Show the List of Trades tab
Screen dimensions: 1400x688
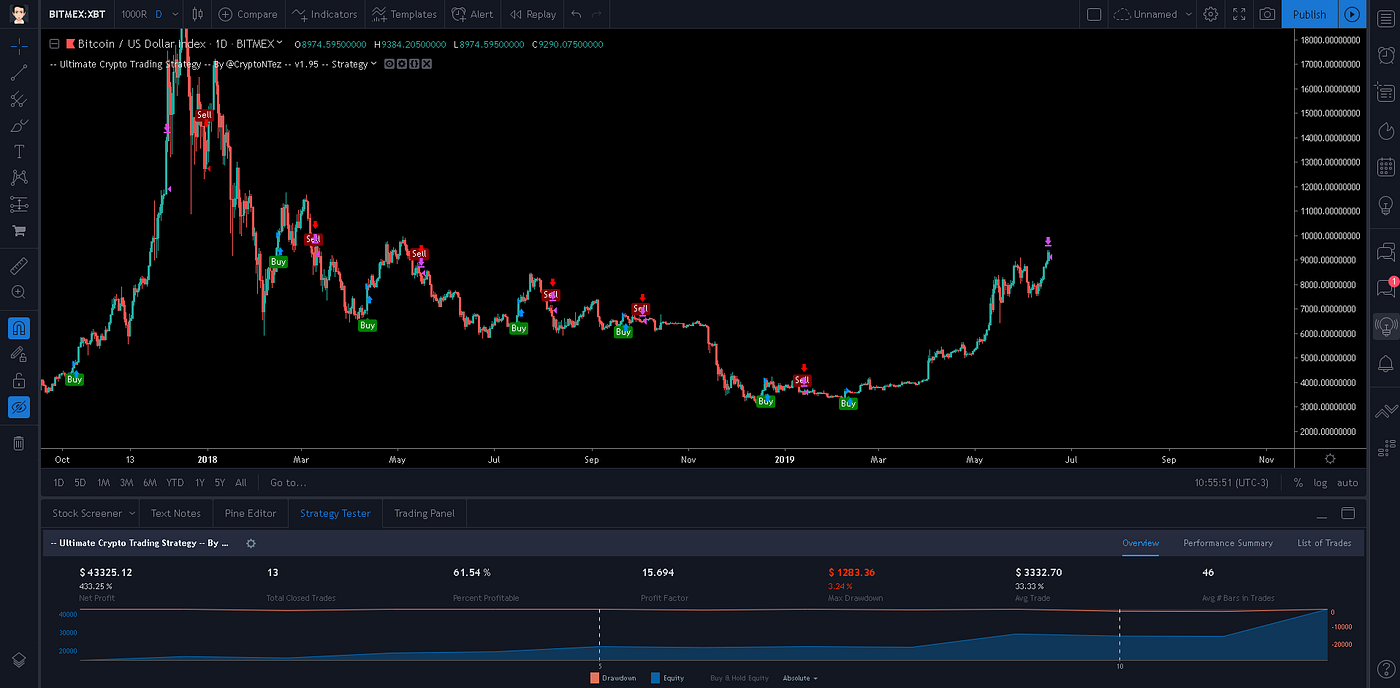pyautogui.click(x=1324, y=543)
